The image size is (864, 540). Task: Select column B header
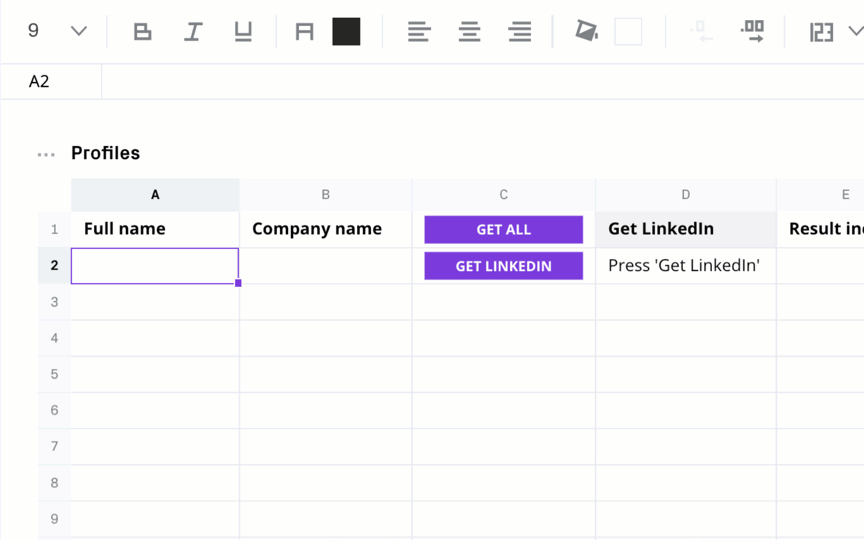tap(326, 195)
